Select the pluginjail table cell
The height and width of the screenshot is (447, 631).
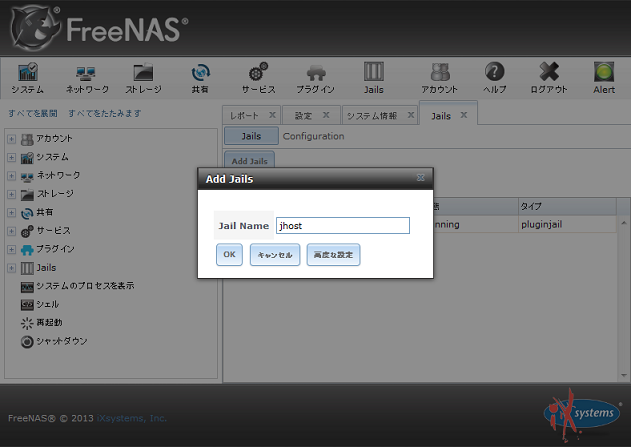pos(567,225)
